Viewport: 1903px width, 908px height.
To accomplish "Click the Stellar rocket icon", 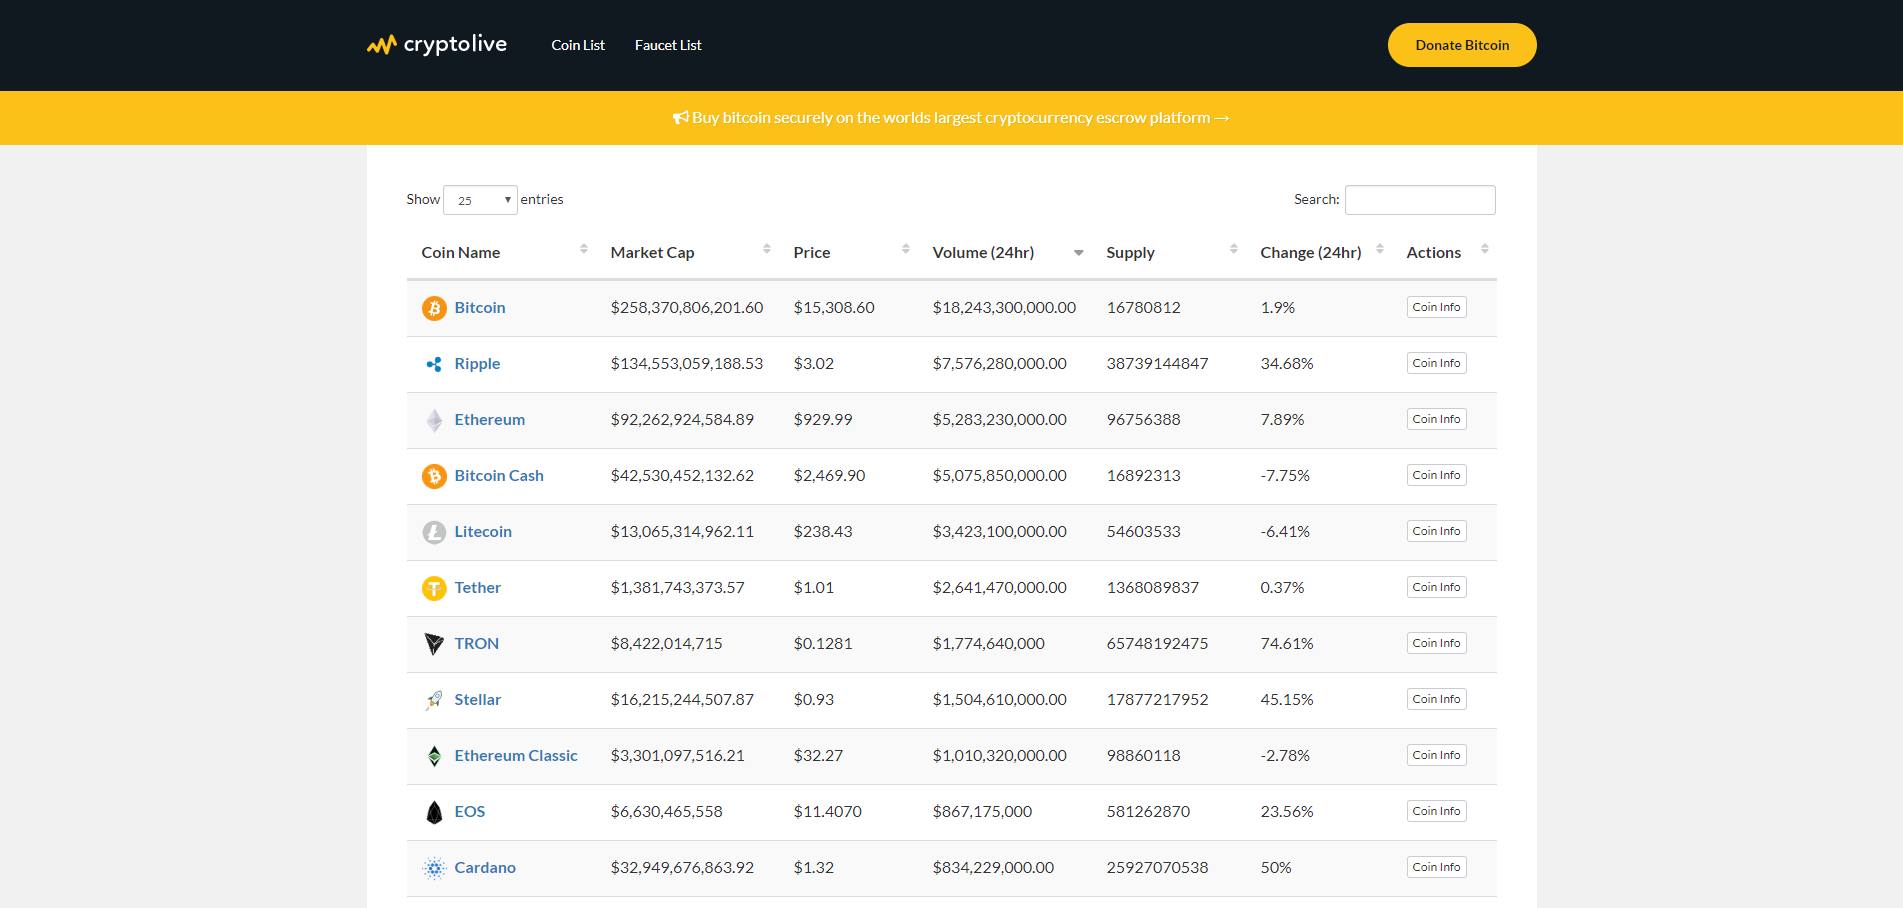I will [x=433, y=700].
